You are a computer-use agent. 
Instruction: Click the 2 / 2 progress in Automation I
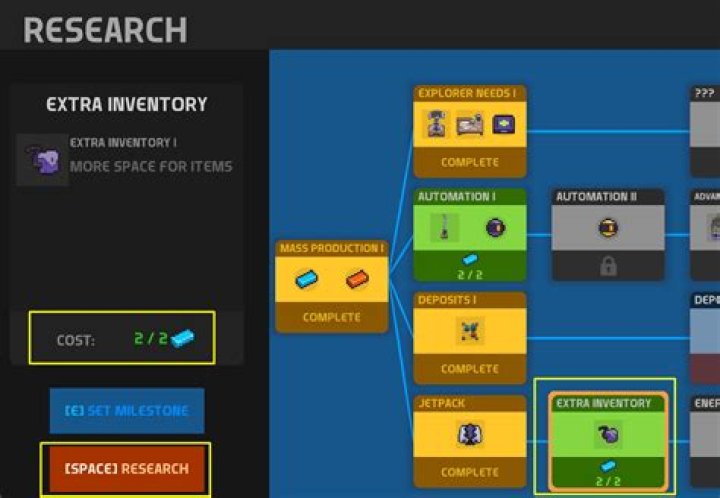coord(470,274)
